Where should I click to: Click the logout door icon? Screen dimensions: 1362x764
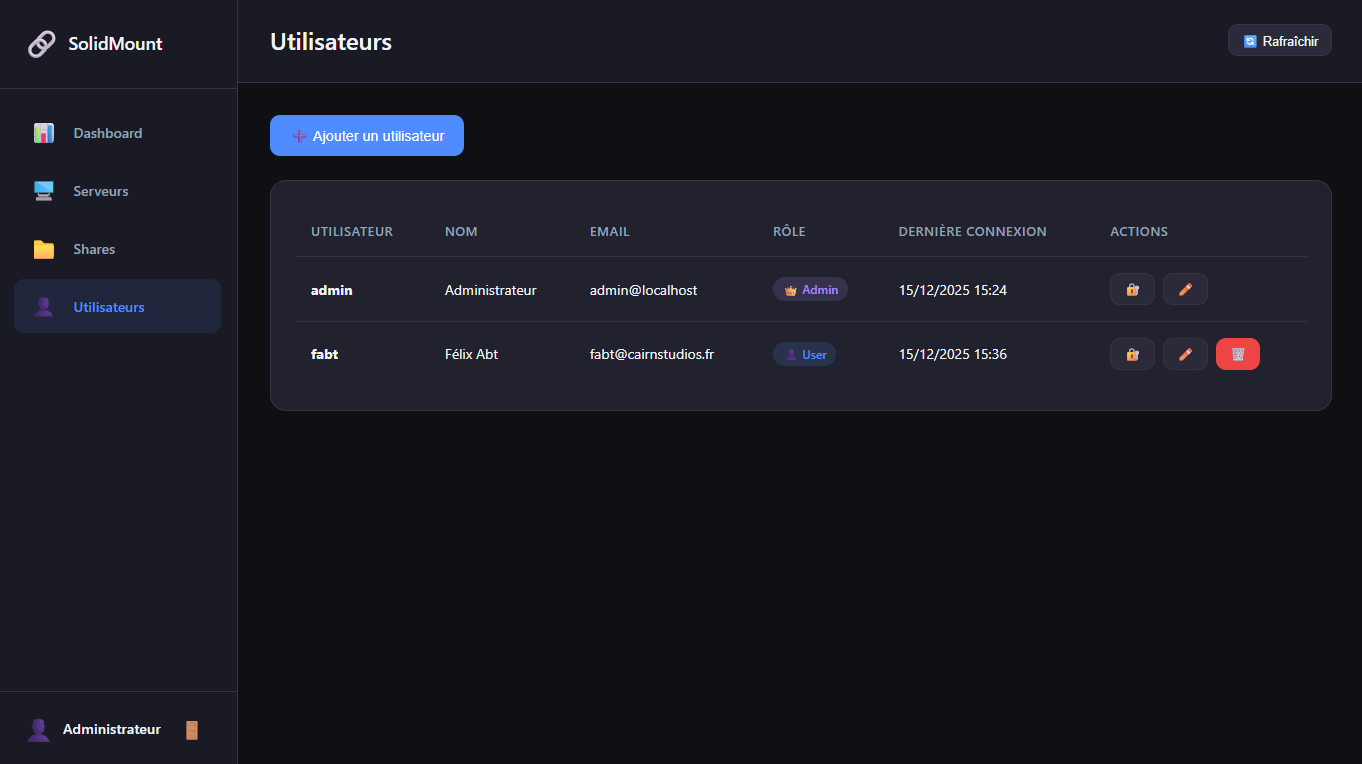tap(192, 730)
